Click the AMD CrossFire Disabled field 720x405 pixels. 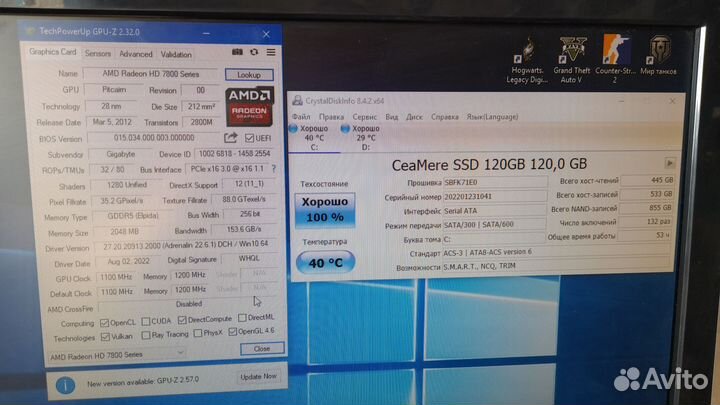point(188,304)
